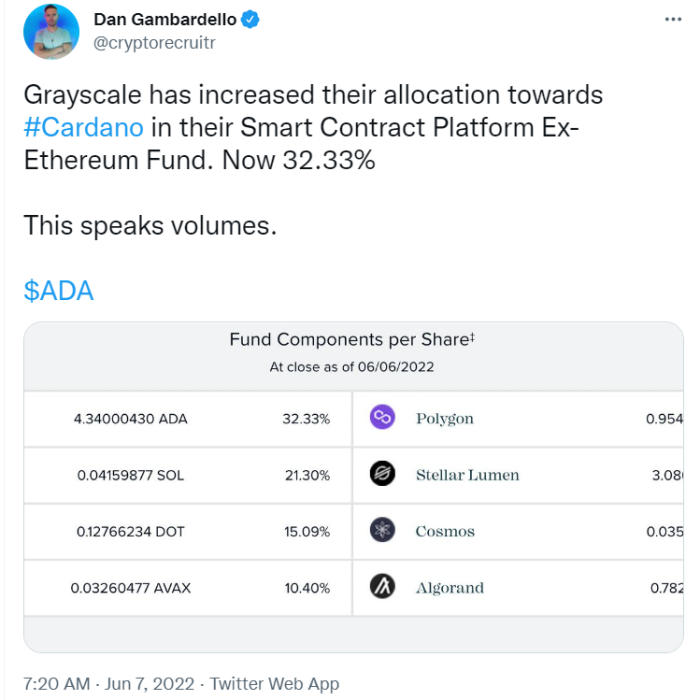Image resolution: width=700 pixels, height=700 pixels.
Task: Open the $ADA cashtag link
Action: (x=58, y=291)
